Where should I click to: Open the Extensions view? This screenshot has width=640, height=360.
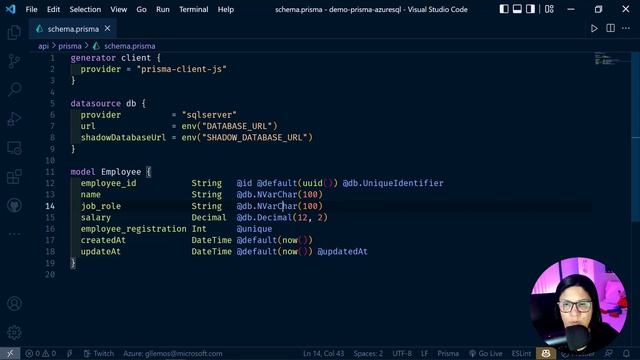[14, 177]
